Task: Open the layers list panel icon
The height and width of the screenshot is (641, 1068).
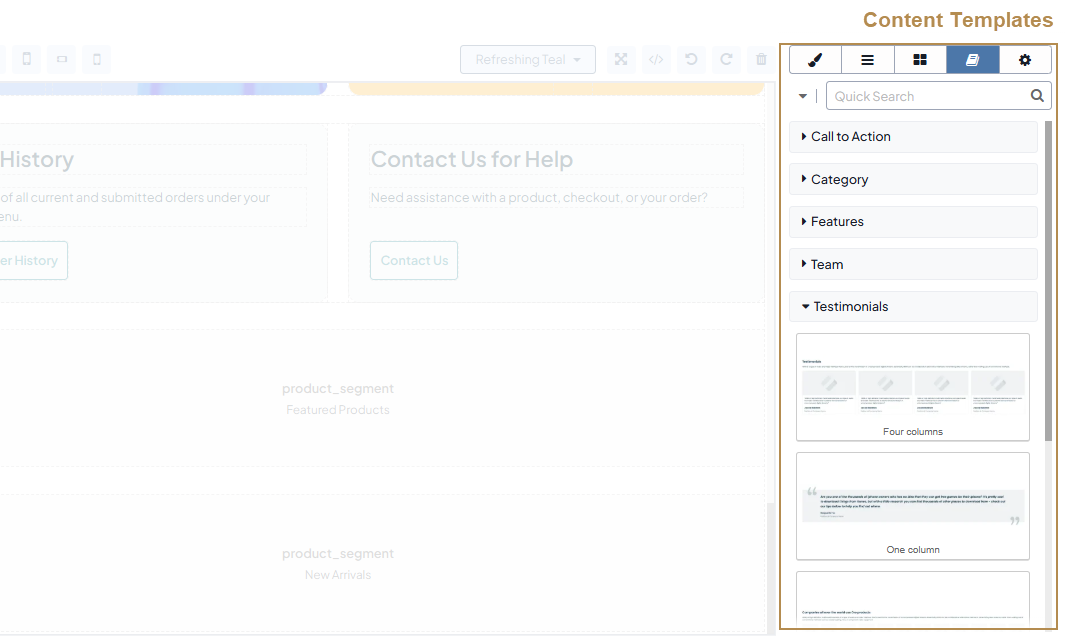Action: point(867,60)
